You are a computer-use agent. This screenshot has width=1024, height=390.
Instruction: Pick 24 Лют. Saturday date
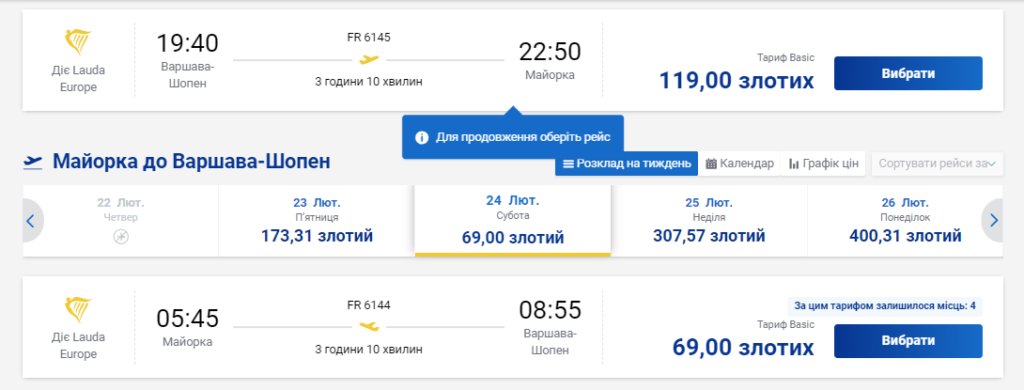tap(513, 220)
